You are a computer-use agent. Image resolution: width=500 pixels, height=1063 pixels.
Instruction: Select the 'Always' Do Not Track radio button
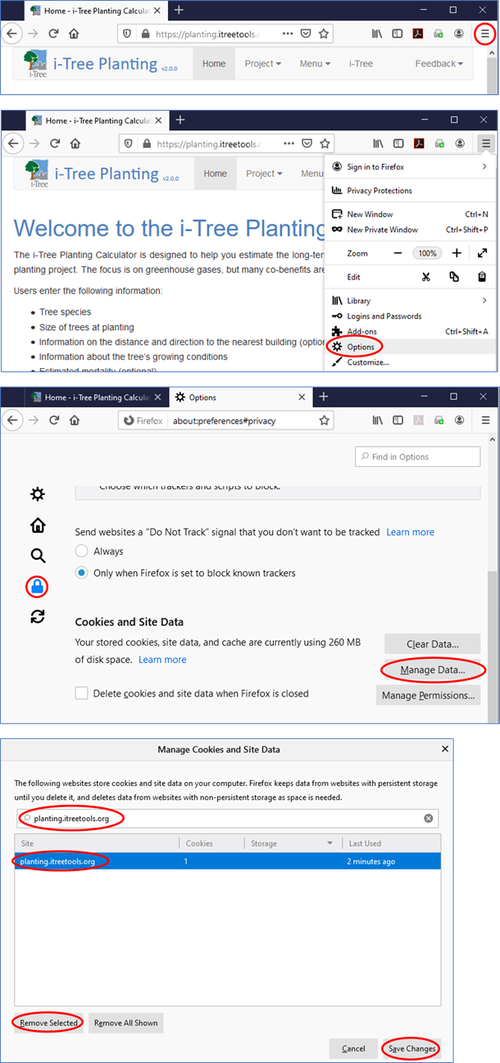click(82, 550)
